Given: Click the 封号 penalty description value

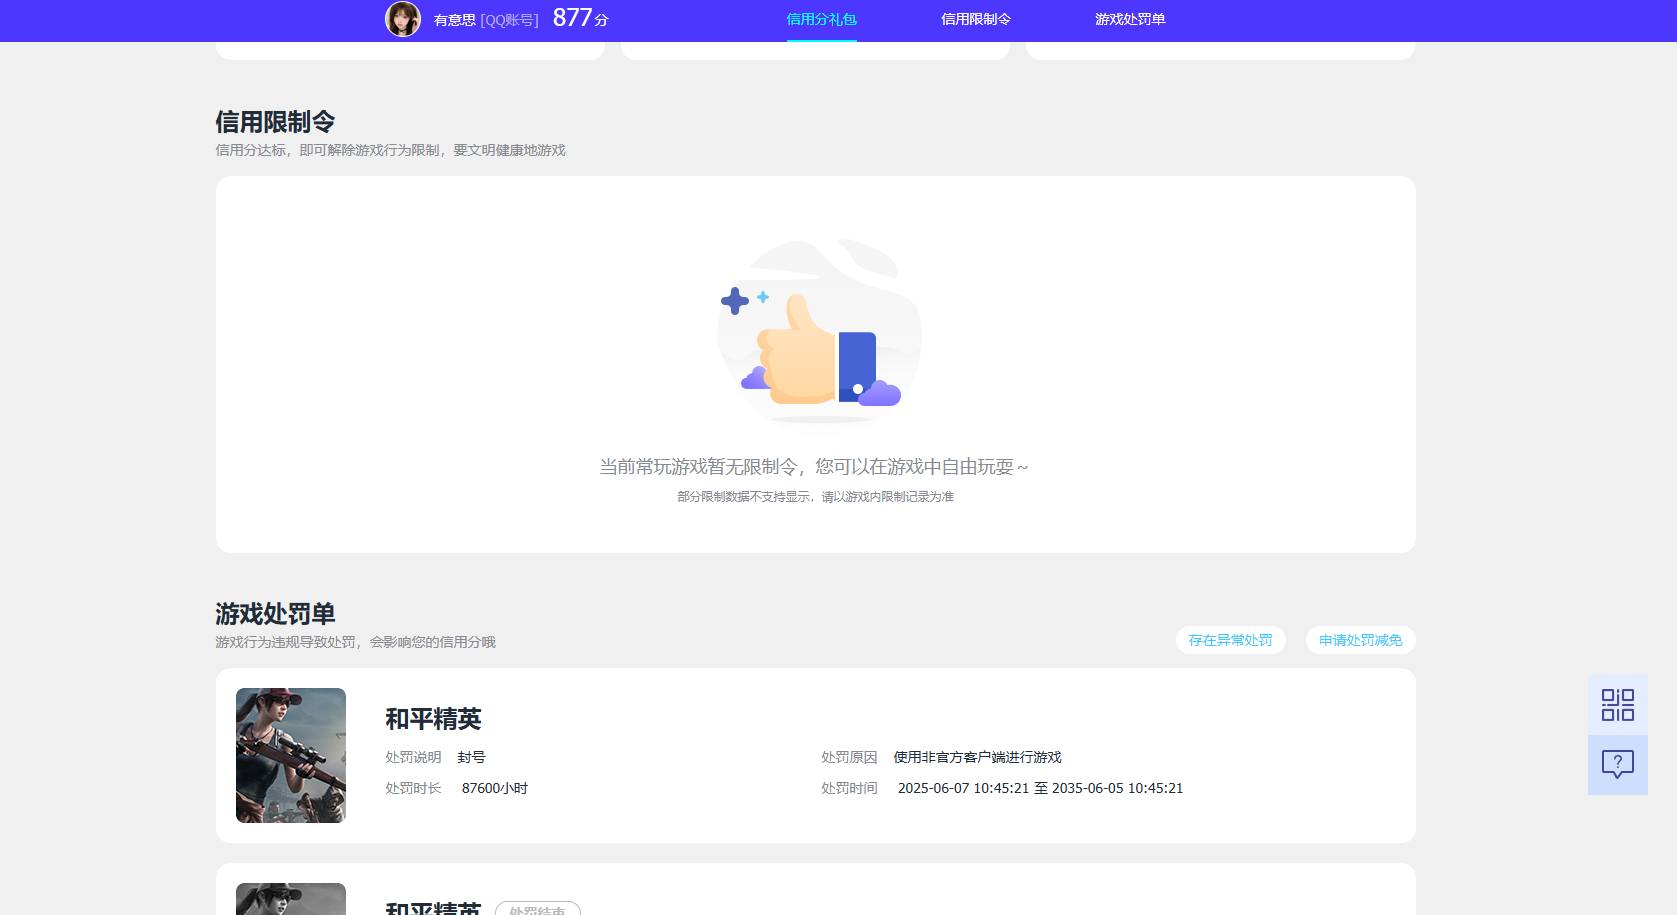Looking at the screenshot, I should point(471,757).
